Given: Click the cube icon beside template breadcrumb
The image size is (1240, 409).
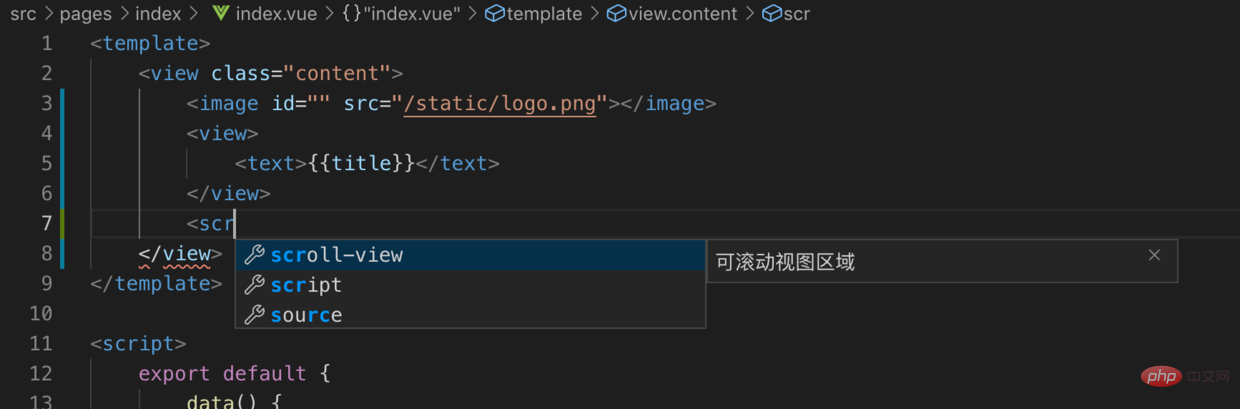Looking at the screenshot, I should click(494, 14).
